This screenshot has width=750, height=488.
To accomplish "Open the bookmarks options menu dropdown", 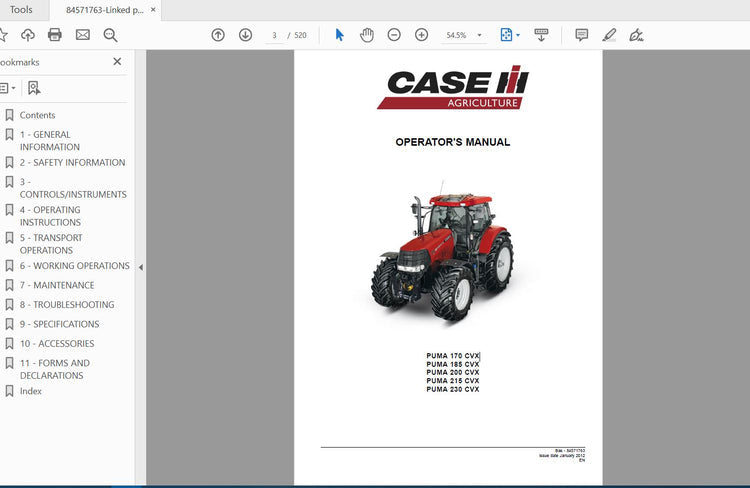I will tap(8, 88).
